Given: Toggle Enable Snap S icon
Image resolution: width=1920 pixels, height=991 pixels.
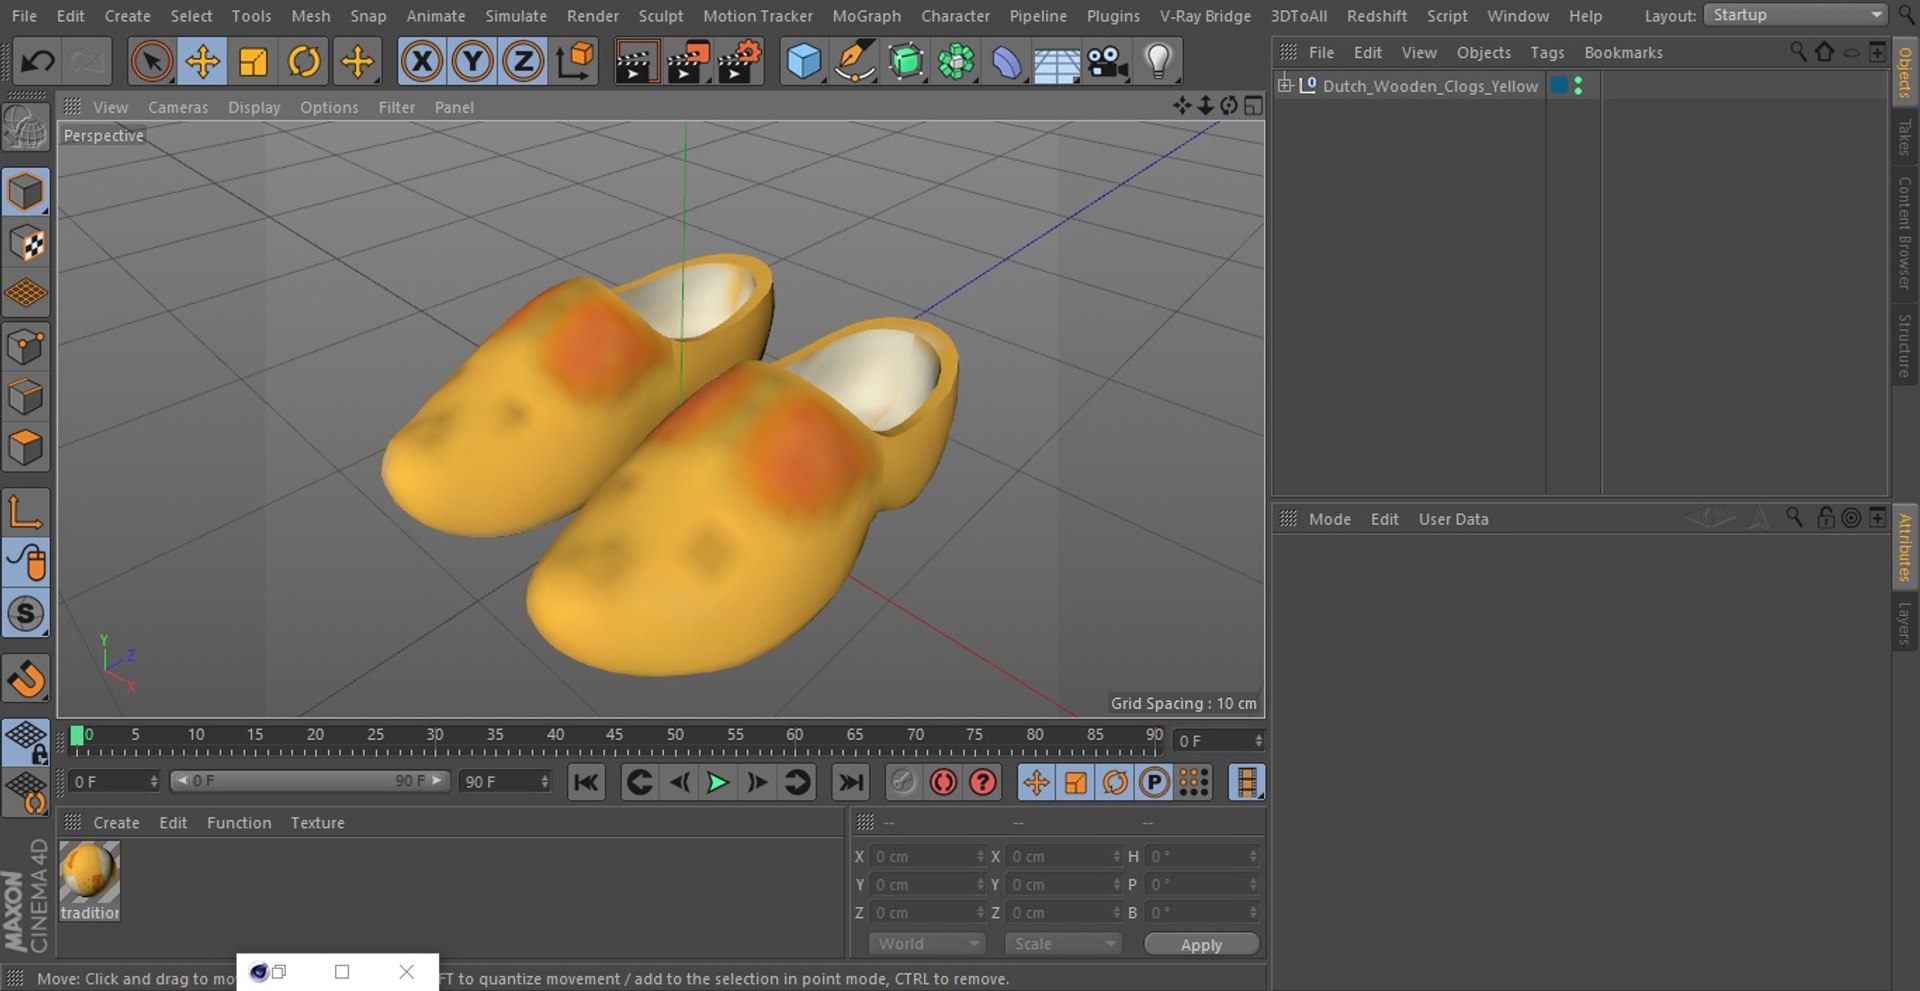Looking at the screenshot, I should [26, 614].
